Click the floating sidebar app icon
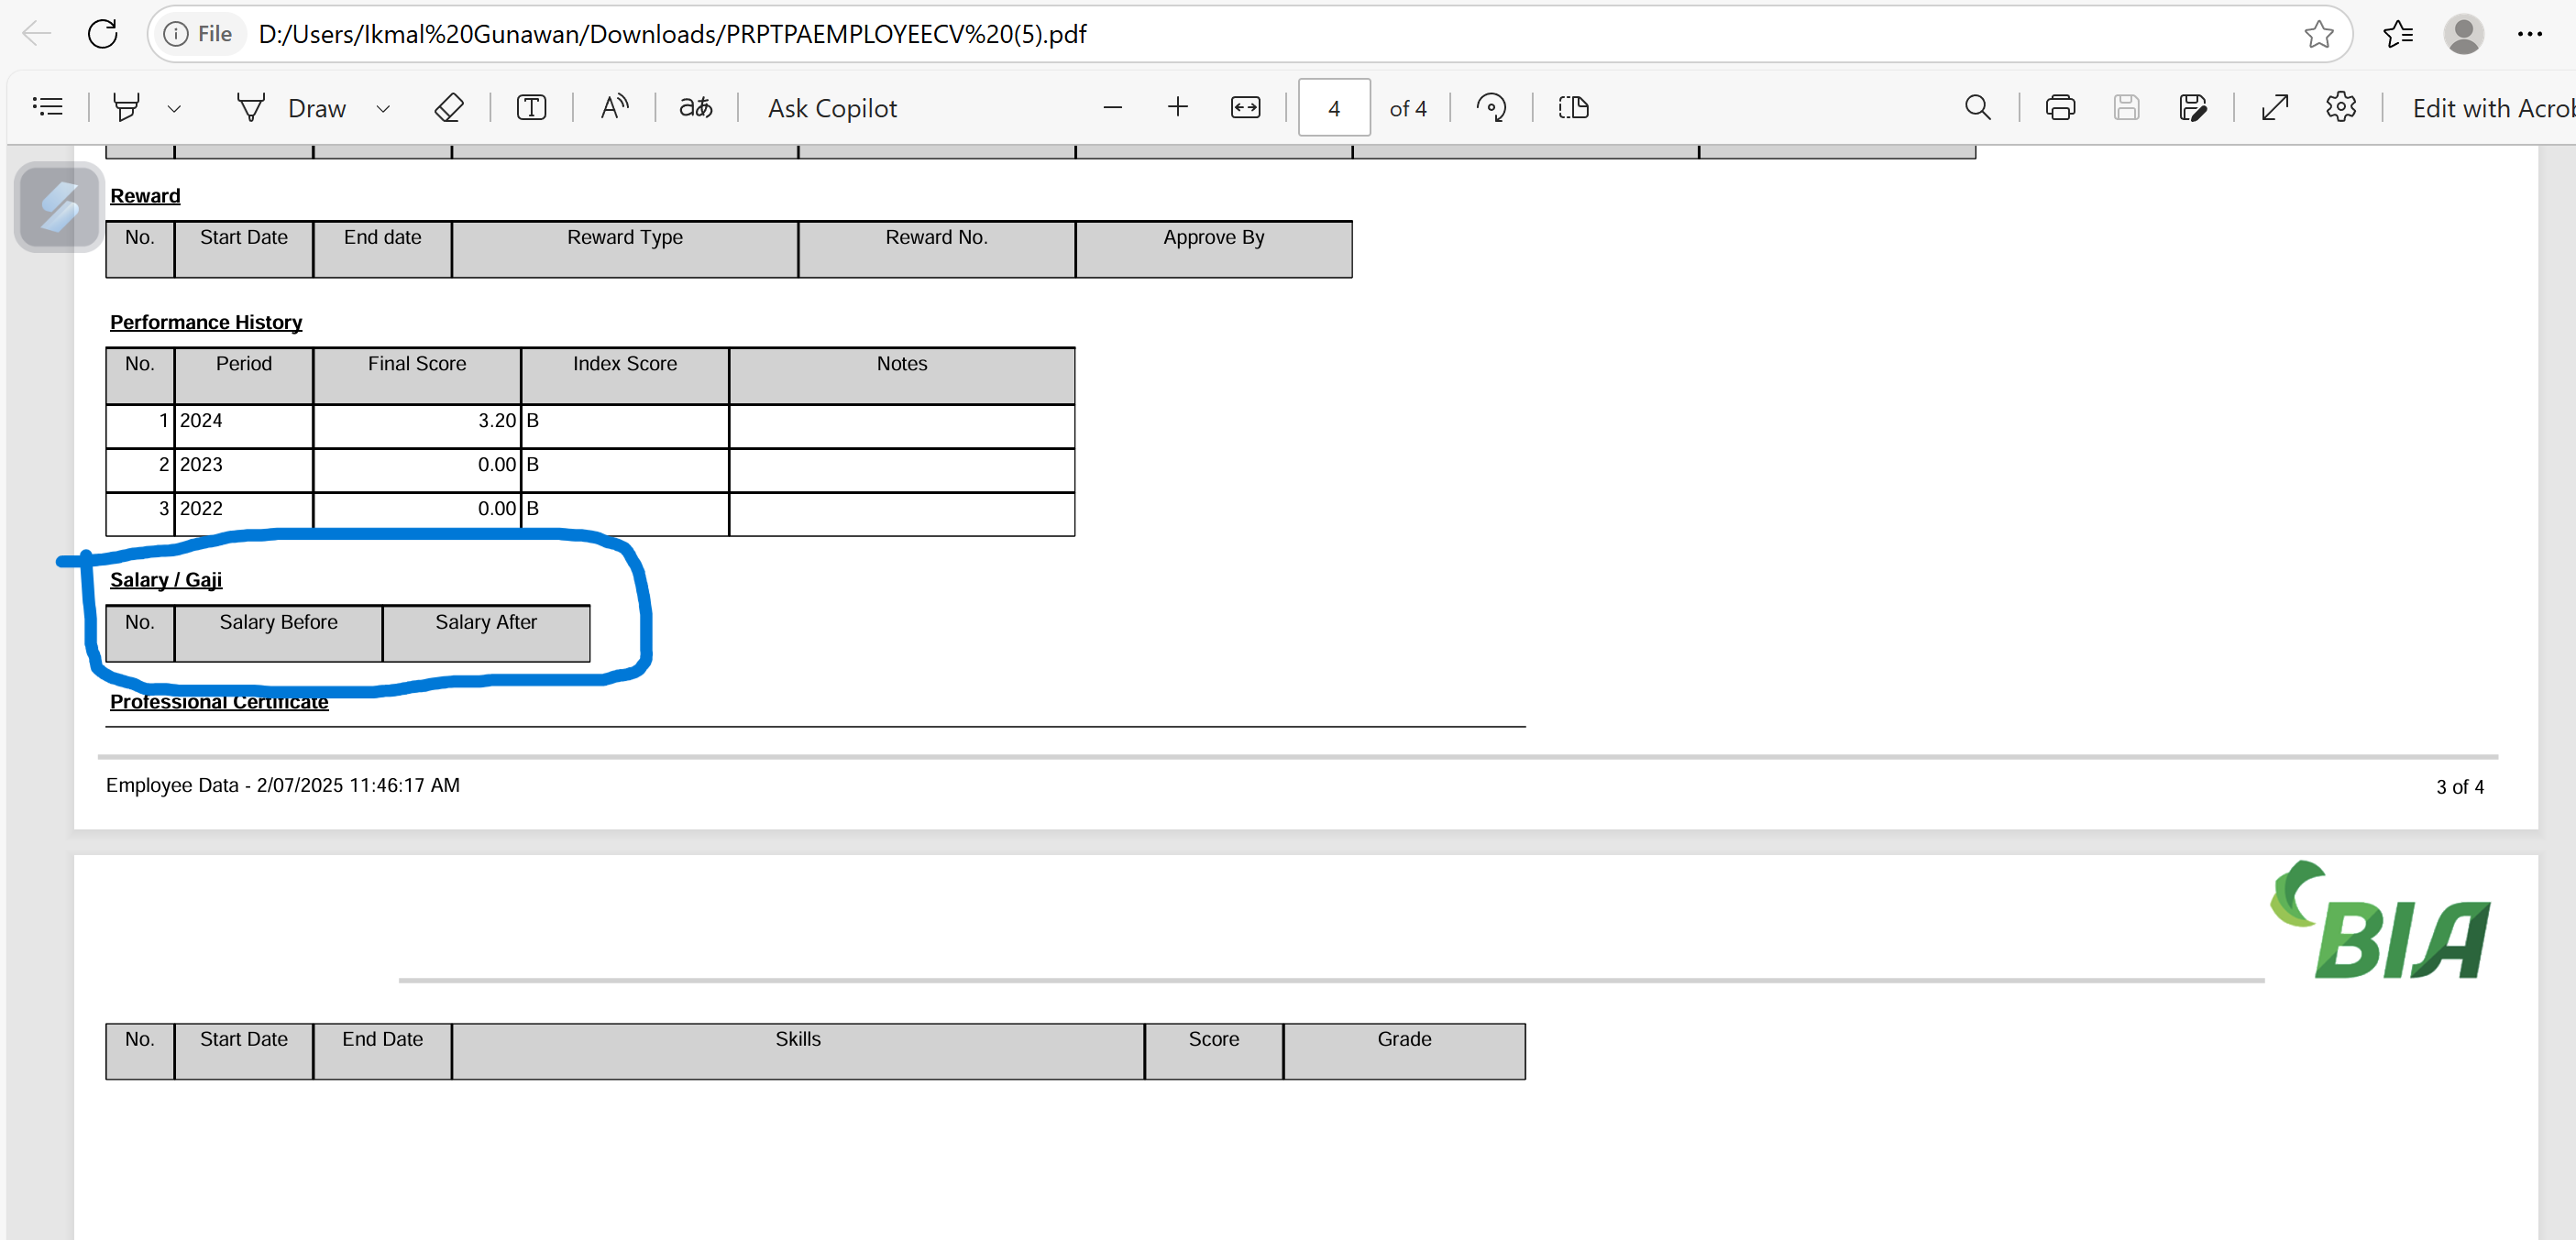 [59, 207]
